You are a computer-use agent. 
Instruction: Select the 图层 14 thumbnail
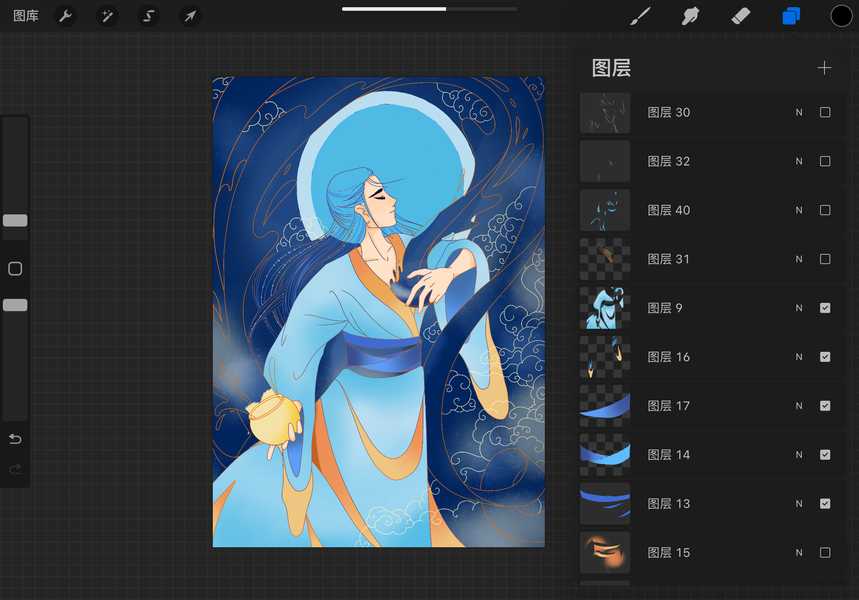tap(605, 454)
